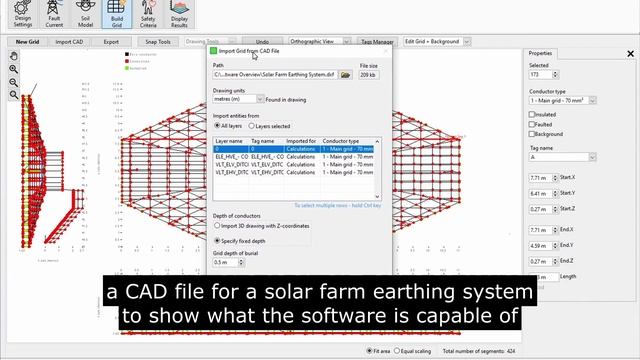This screenshot has width=640, height=360.
Task: Click the CAD file Path field
Action: point(275,75)
